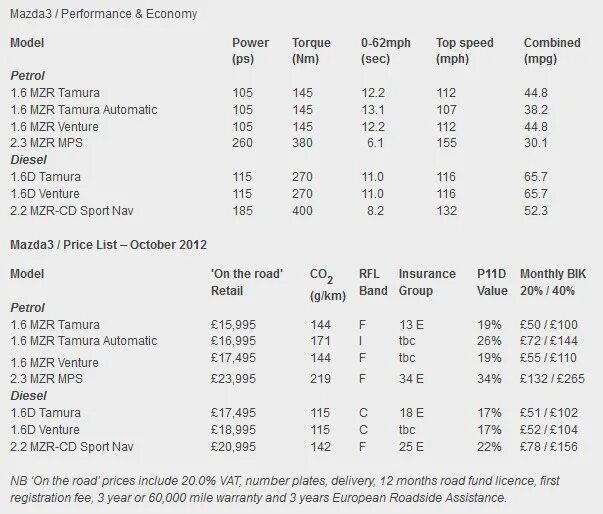This screenshot has width=603, height=514.
Task: Select 1.6 MZR Tamura Automatic in performance table
Action: coord(84,110)
